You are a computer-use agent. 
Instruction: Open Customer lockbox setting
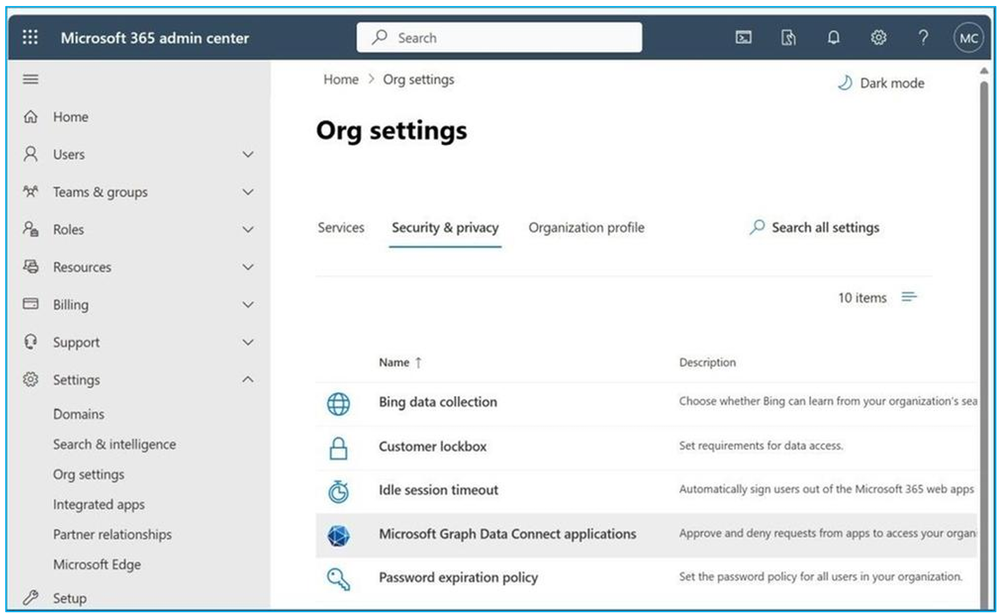click(433, 447)
